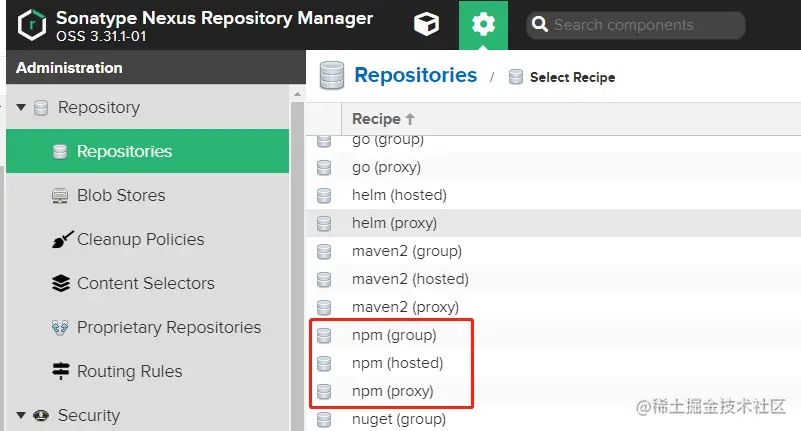
Task: Click database icon beside maven2 (group)
Action: point(324,252)
